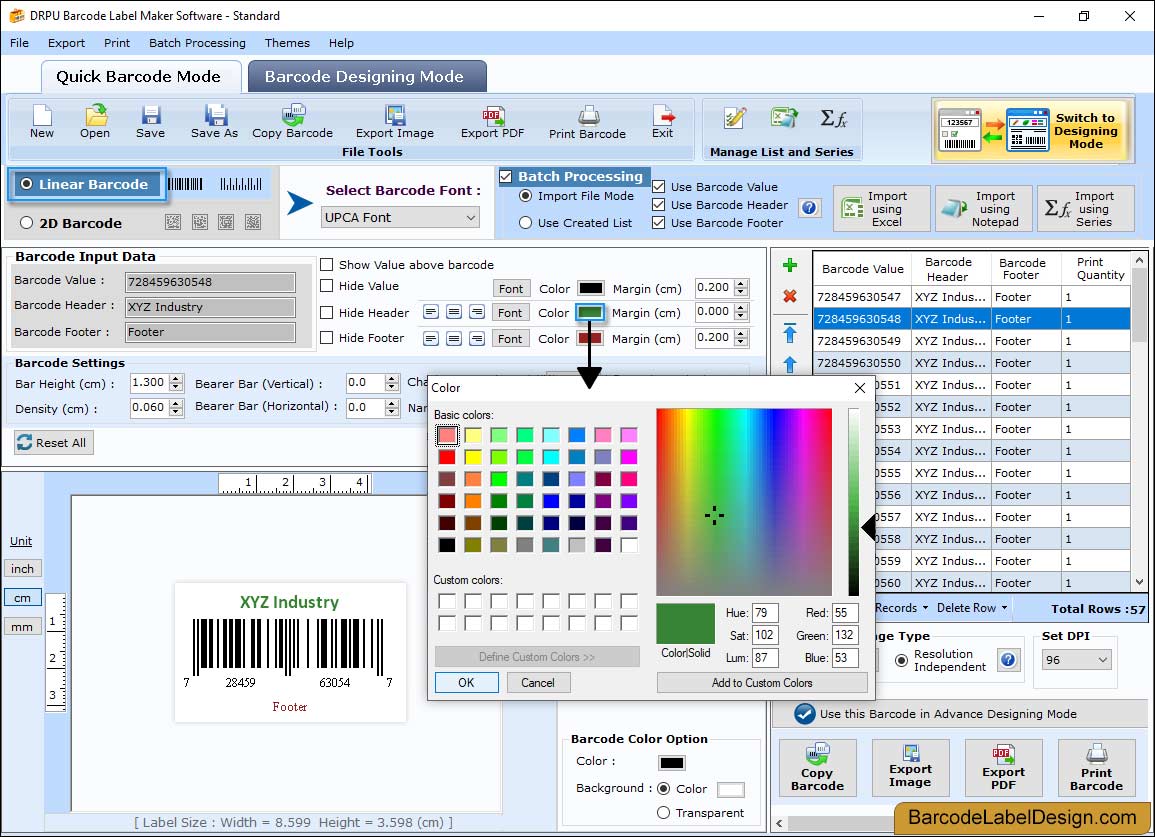Enable Show Value above barcode

[326, 265]
